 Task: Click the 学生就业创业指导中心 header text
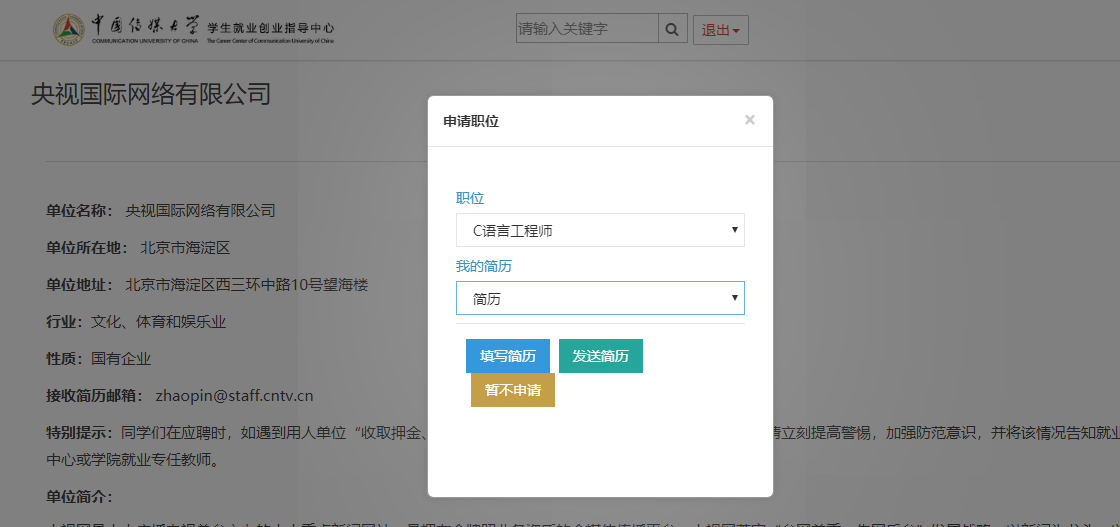point(270,27)
